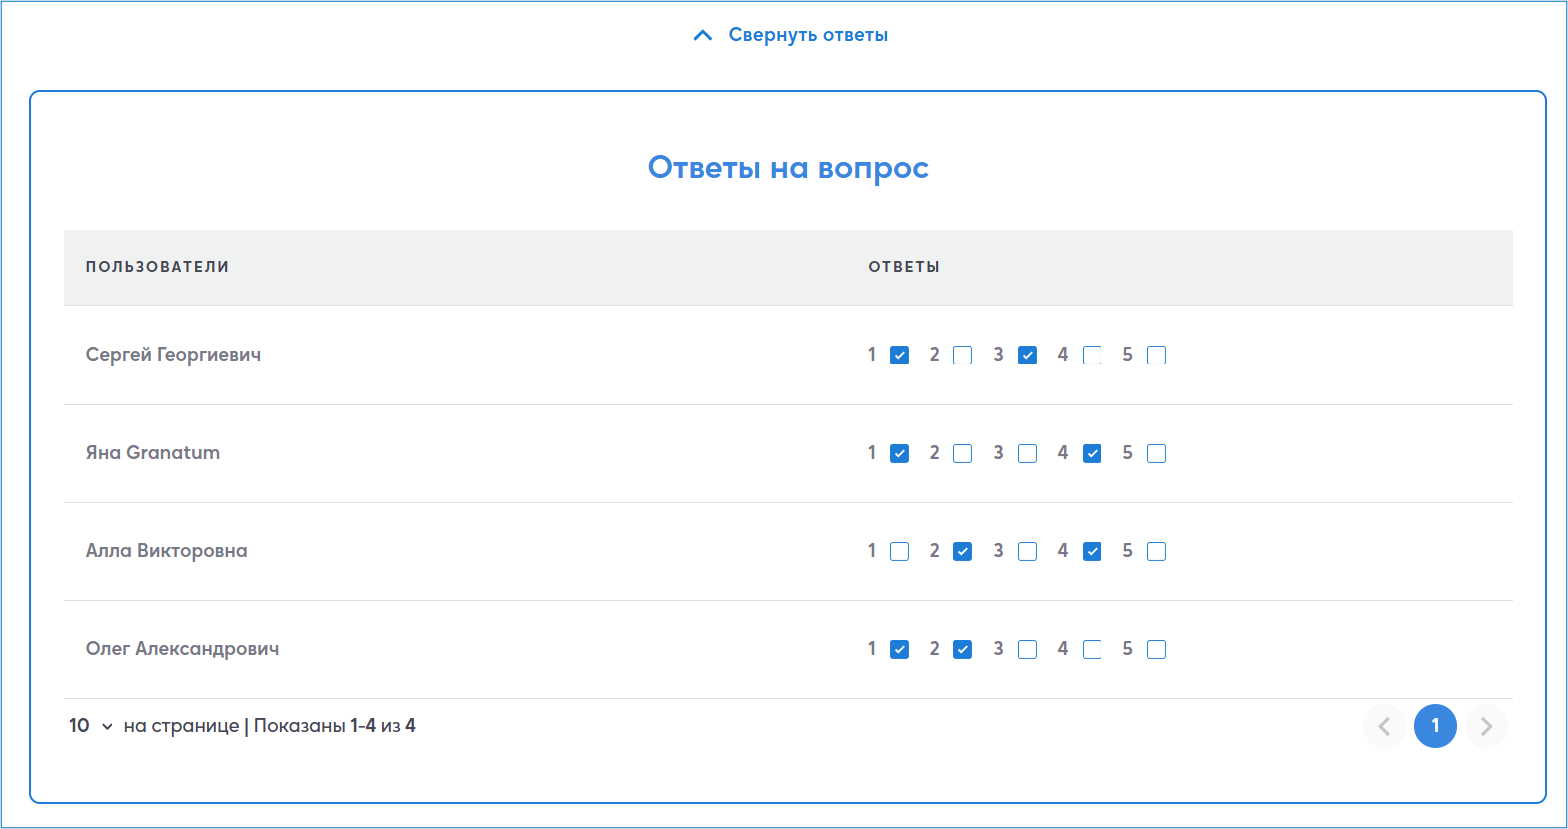Check answer 2 for Сергей Георгиевич
This screenshot has height=829, width=1568.
click(962, 355)
